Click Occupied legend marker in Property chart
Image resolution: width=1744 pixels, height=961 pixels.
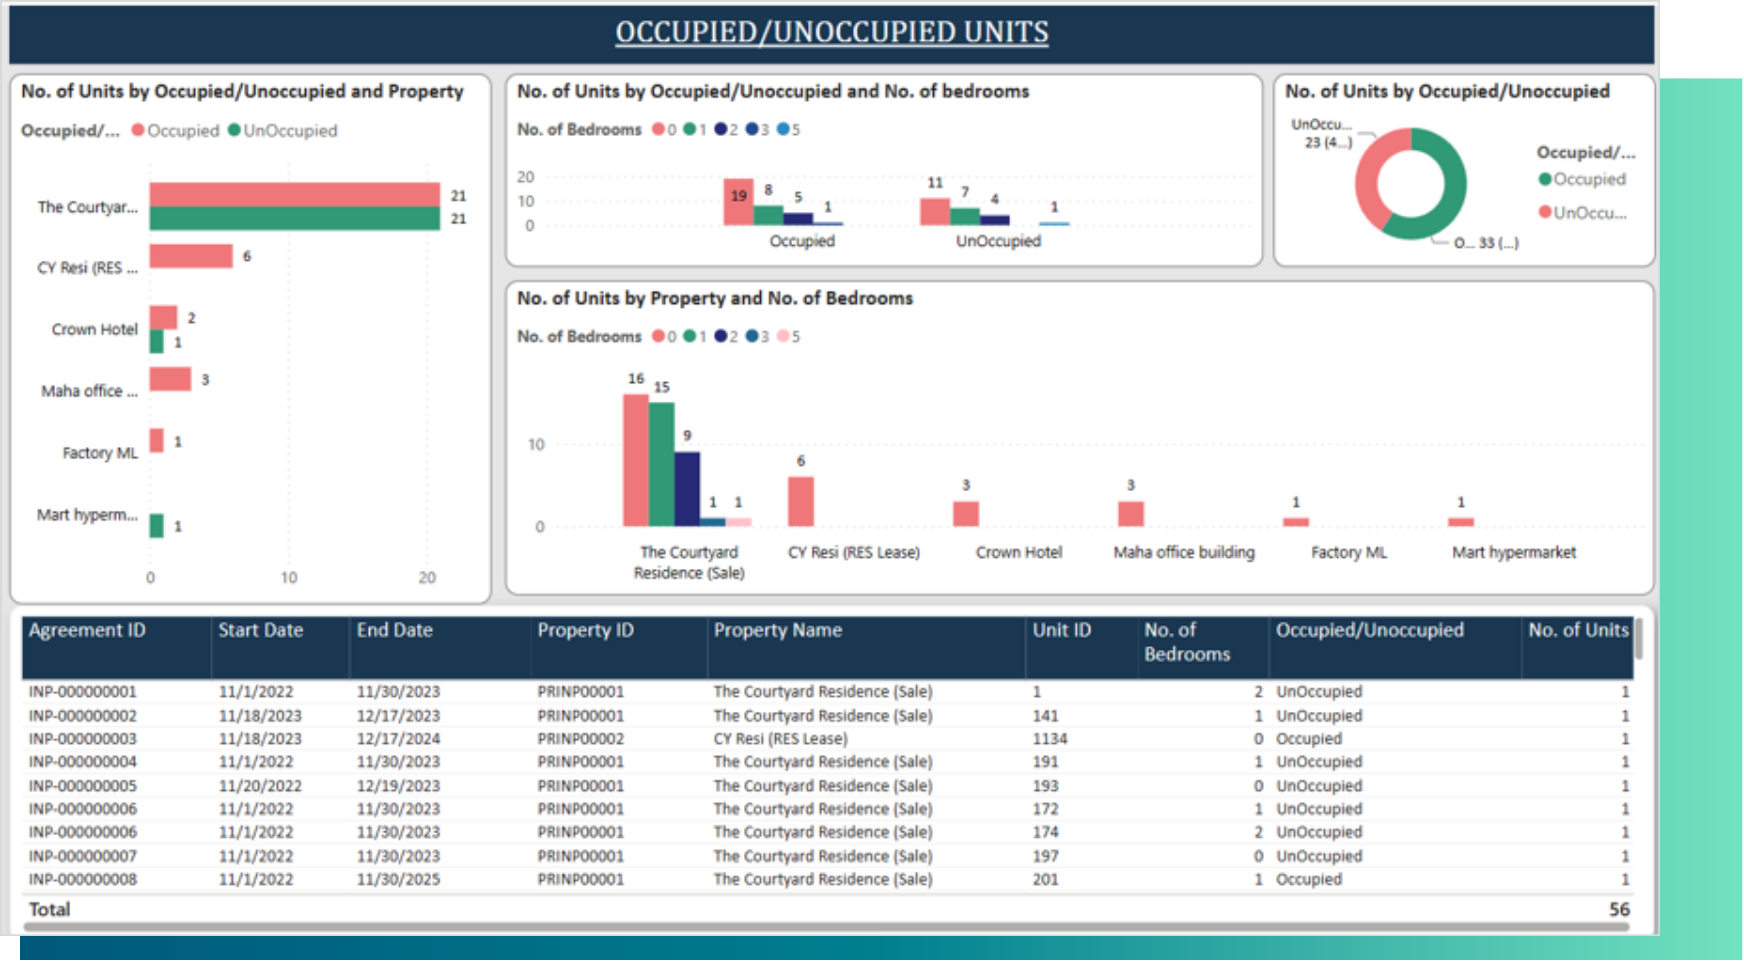[x=138, y=131]
